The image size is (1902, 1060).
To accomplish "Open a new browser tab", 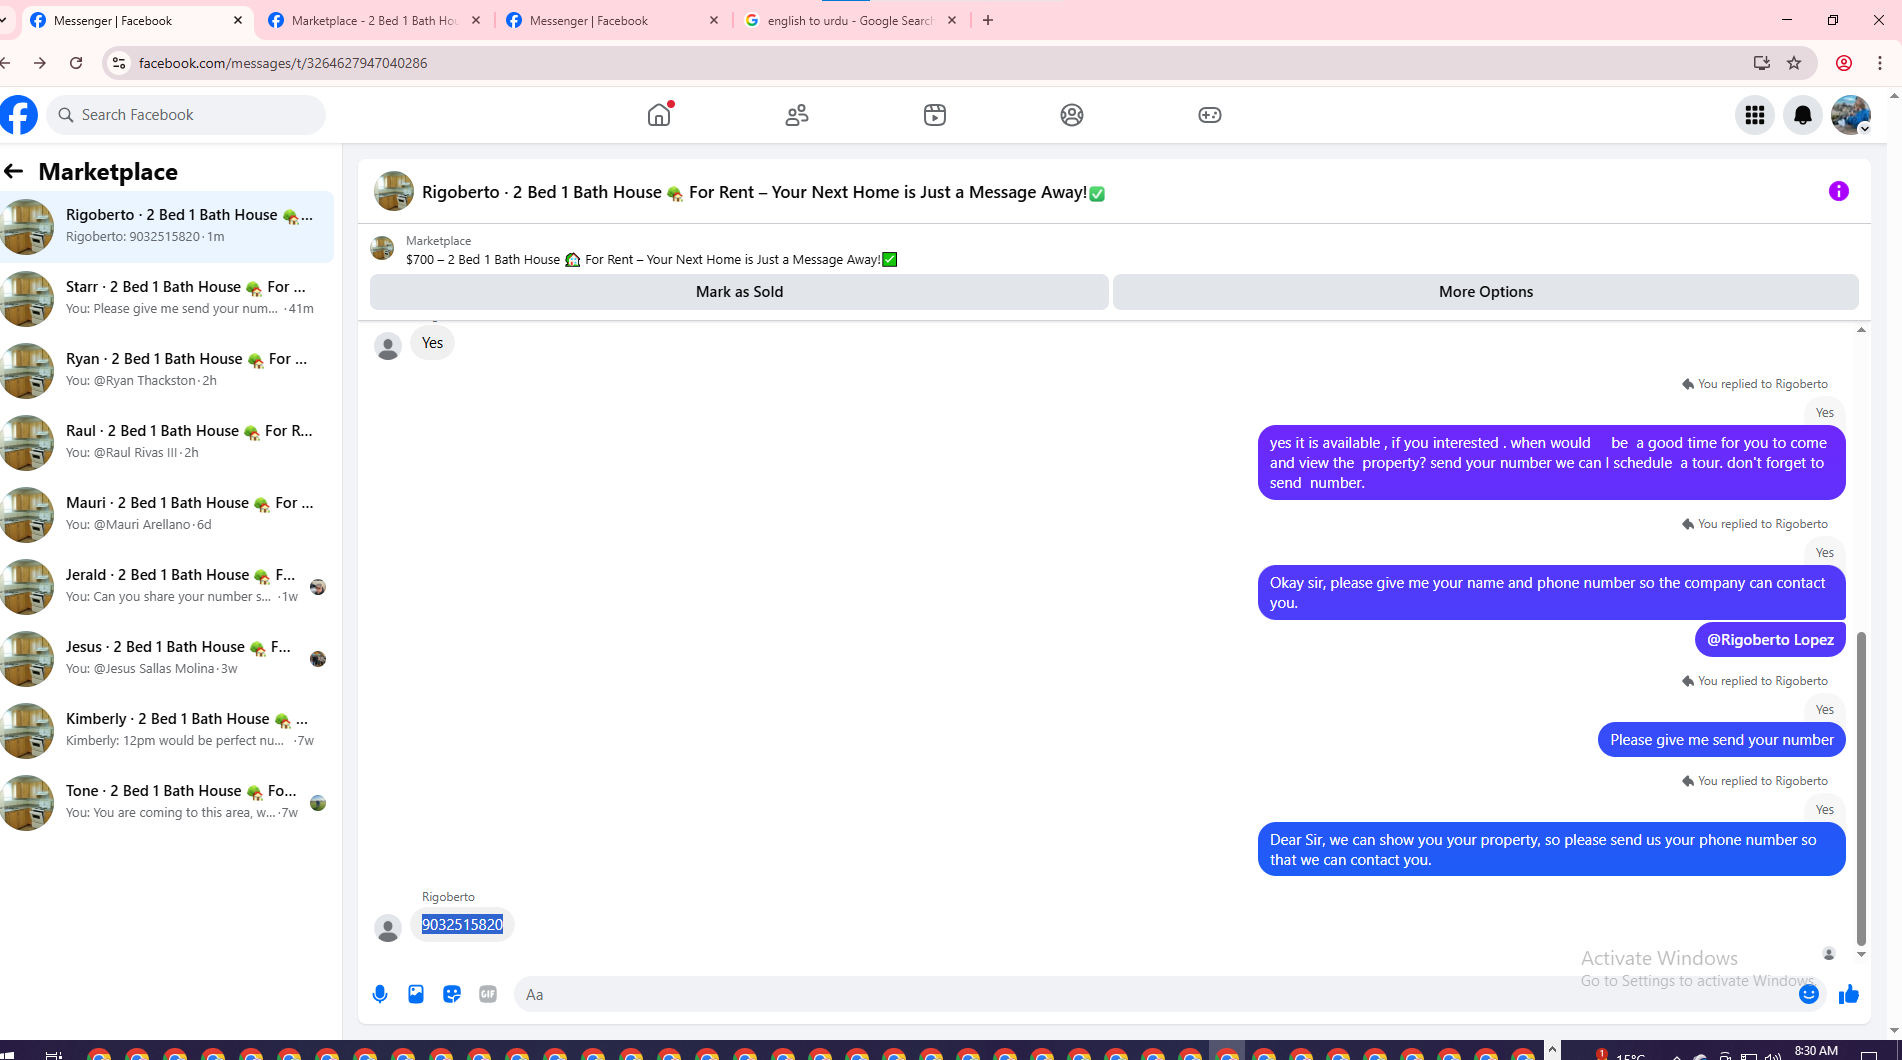I will coord(988,20).
